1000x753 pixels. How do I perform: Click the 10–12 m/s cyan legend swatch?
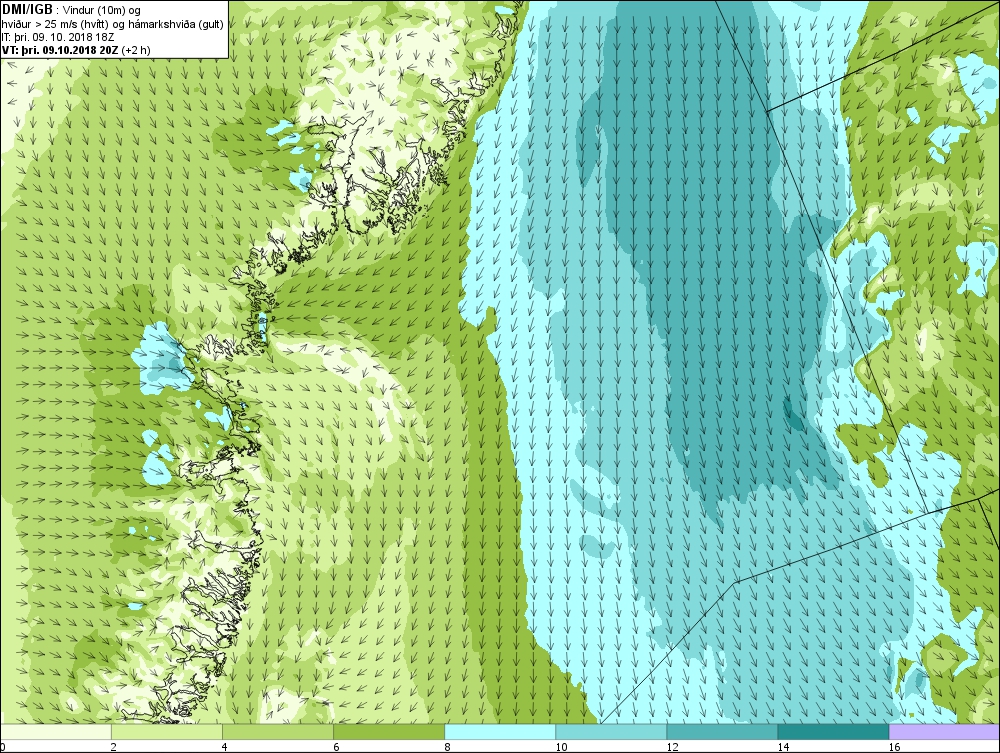[x=611, y=731]
